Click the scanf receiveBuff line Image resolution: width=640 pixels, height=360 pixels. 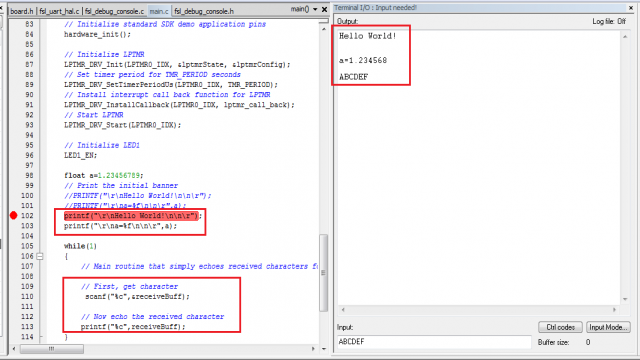[137, 297]
